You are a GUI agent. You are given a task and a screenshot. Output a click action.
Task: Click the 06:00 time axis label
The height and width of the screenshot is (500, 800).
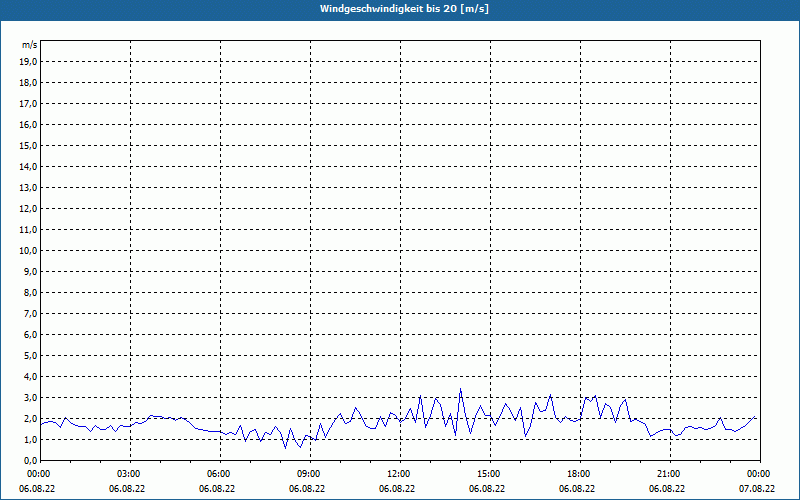220,474
